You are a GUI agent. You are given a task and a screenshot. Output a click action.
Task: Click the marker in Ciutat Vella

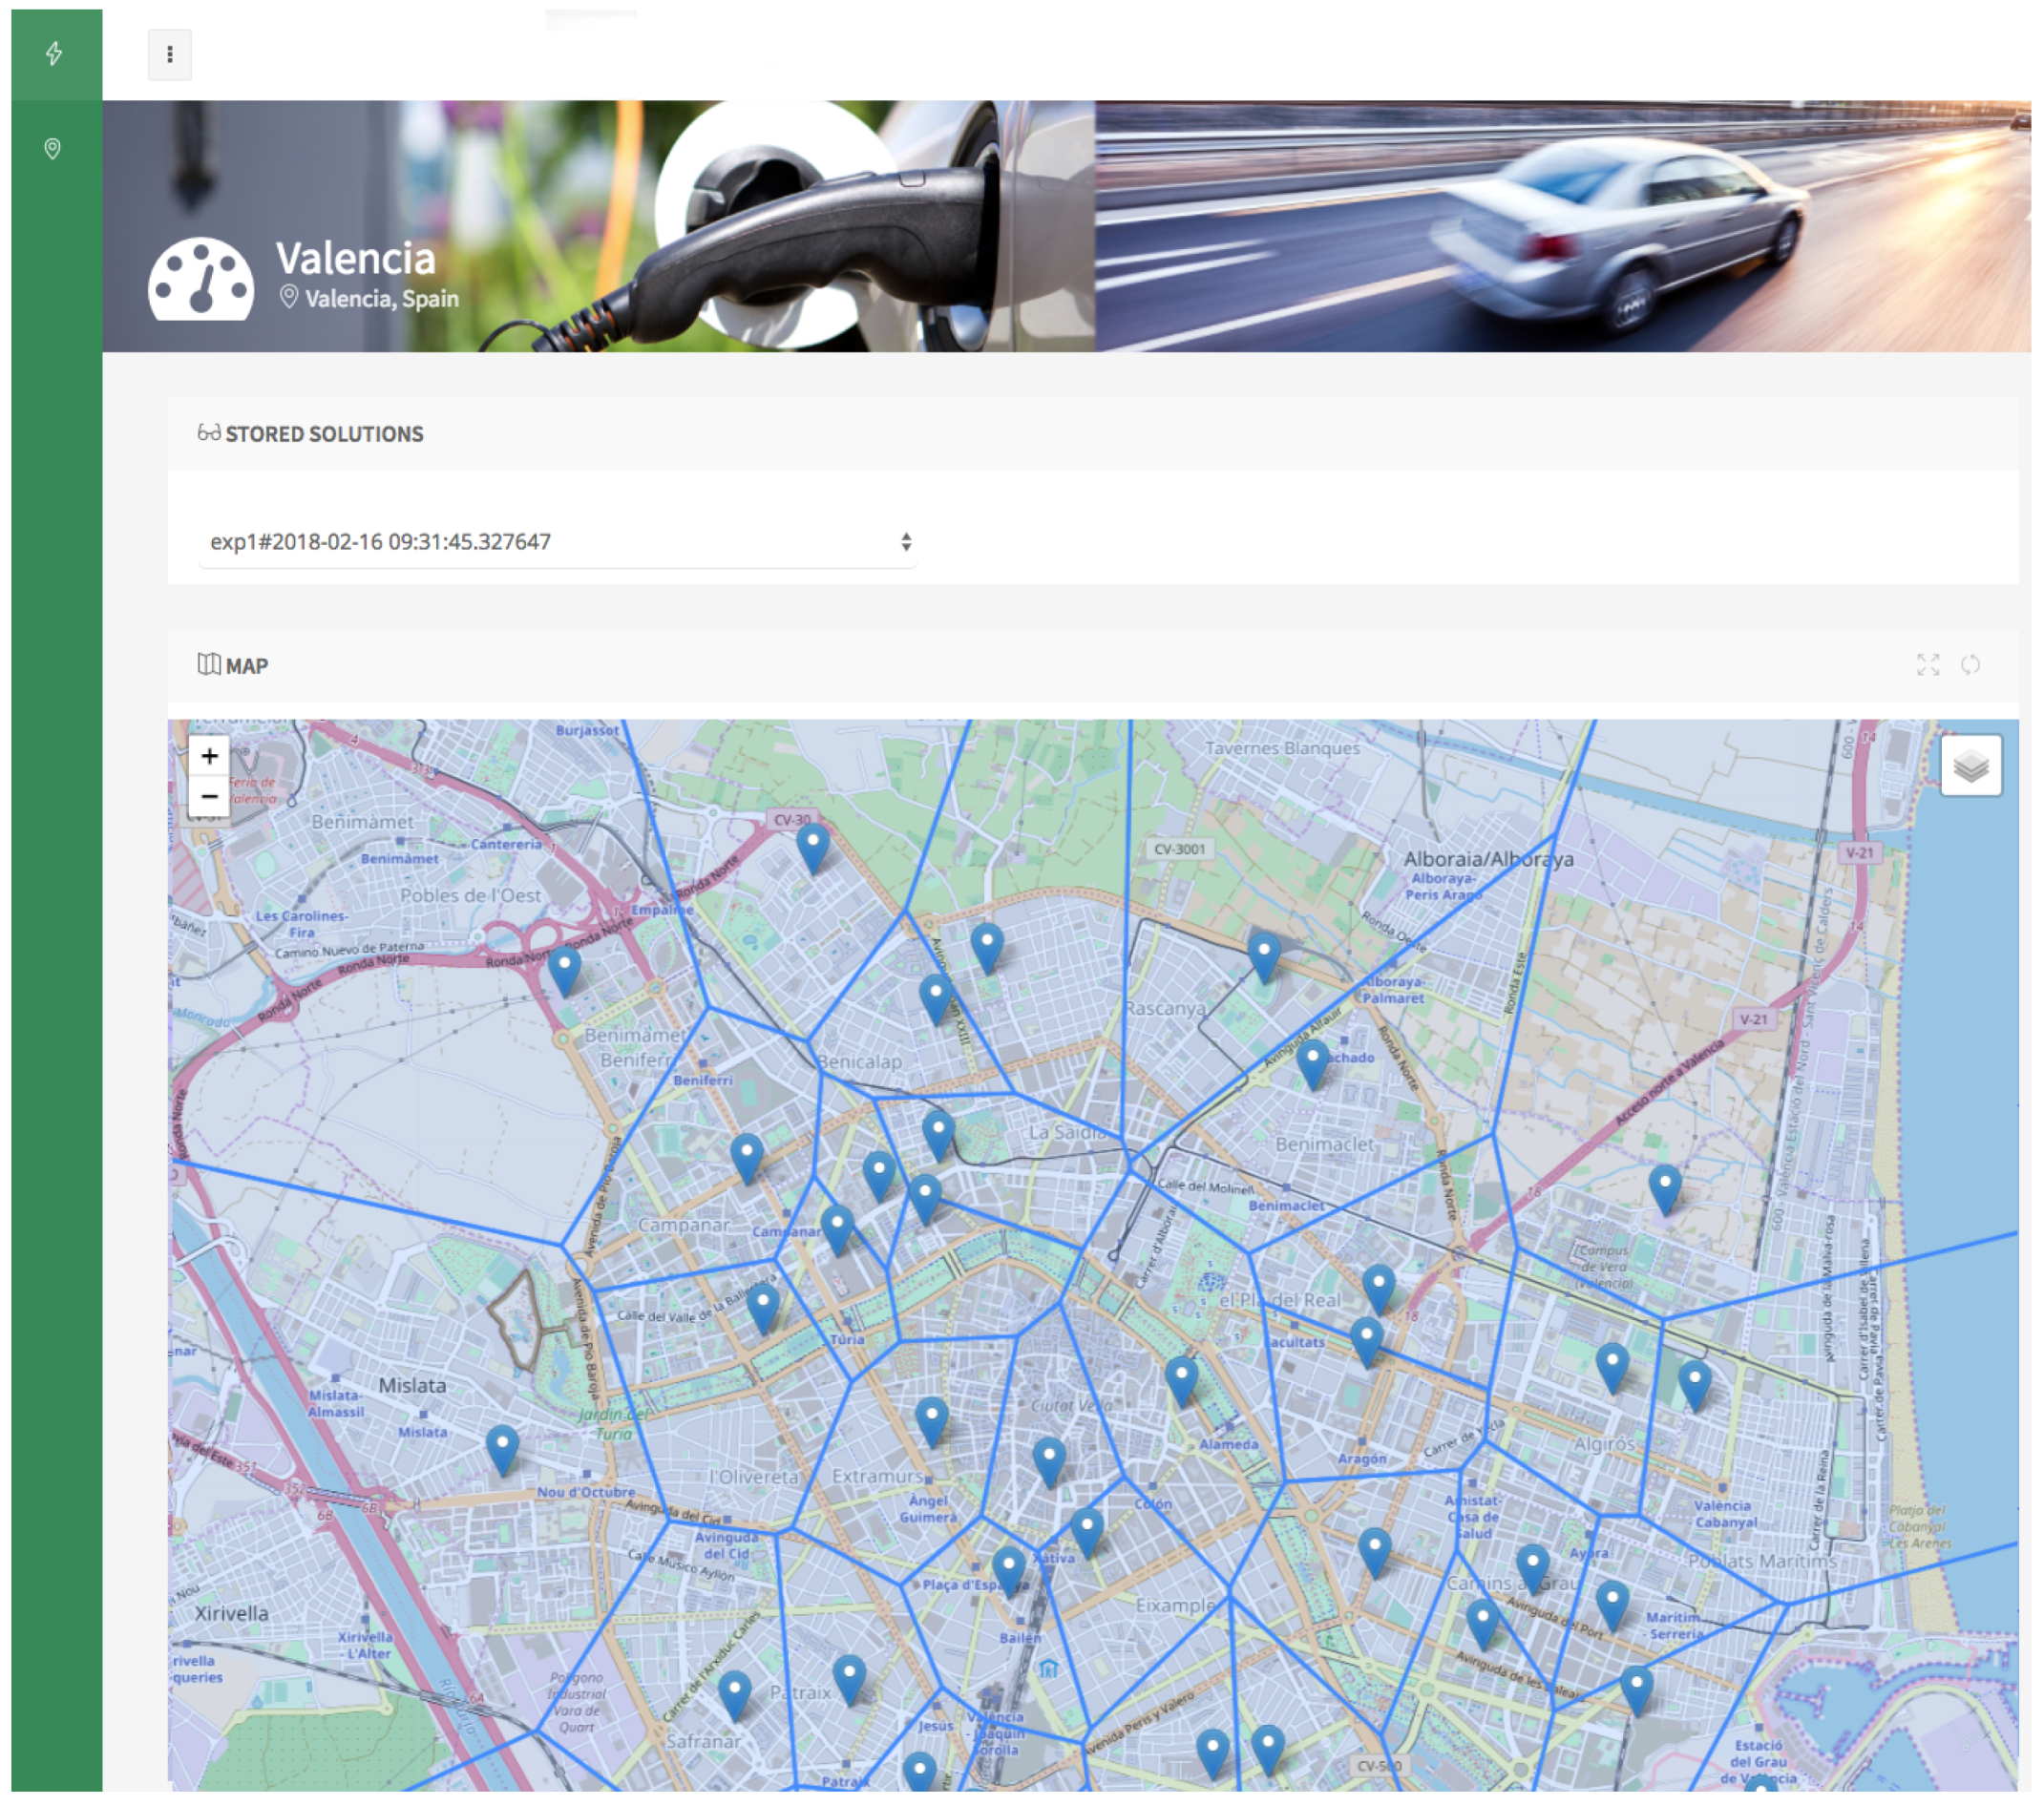click(x=1048, y=1459)
